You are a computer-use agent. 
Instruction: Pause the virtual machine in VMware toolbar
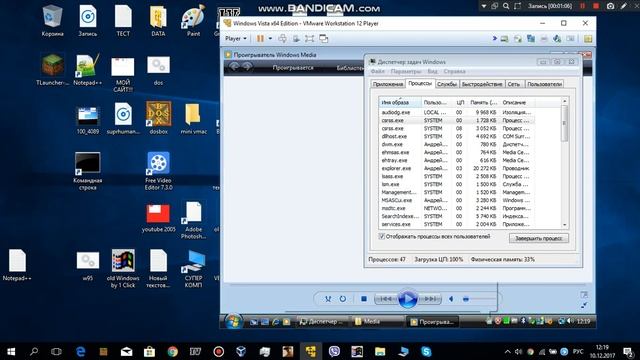pos(260,38)
